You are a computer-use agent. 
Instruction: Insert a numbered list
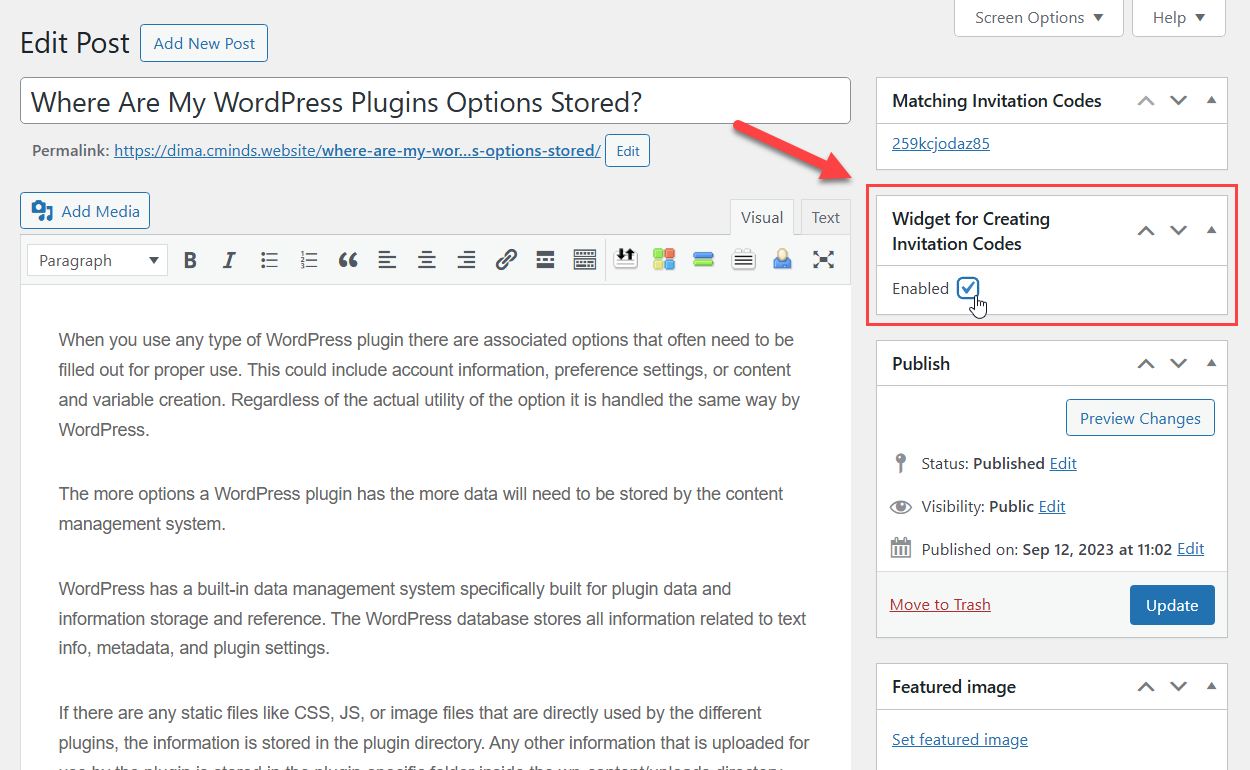(308, 260)
